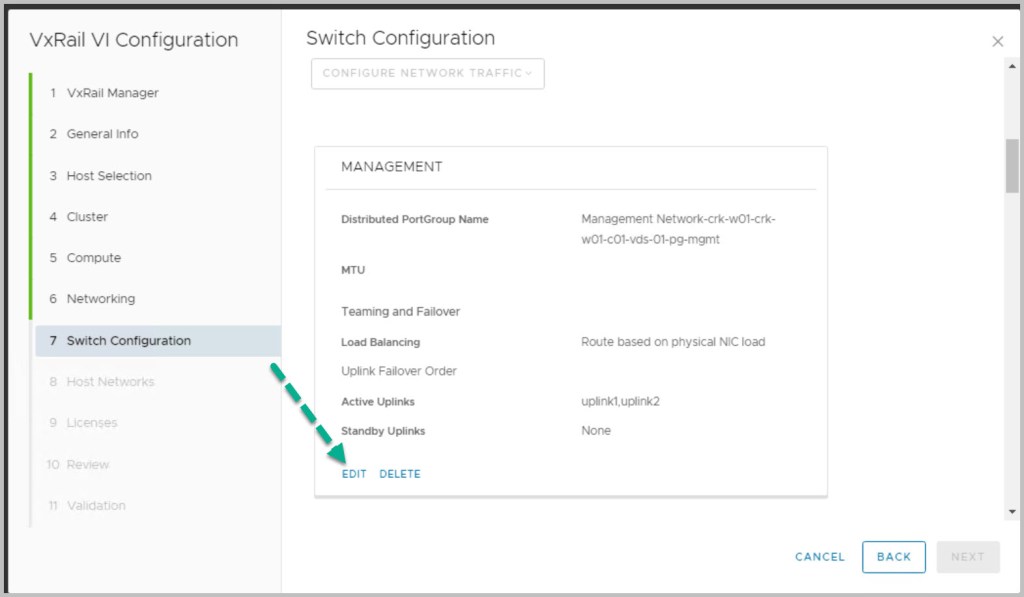Delete the Management network traffic
This screenshot has width=1024, height=597.
click(x=400, y=474)
